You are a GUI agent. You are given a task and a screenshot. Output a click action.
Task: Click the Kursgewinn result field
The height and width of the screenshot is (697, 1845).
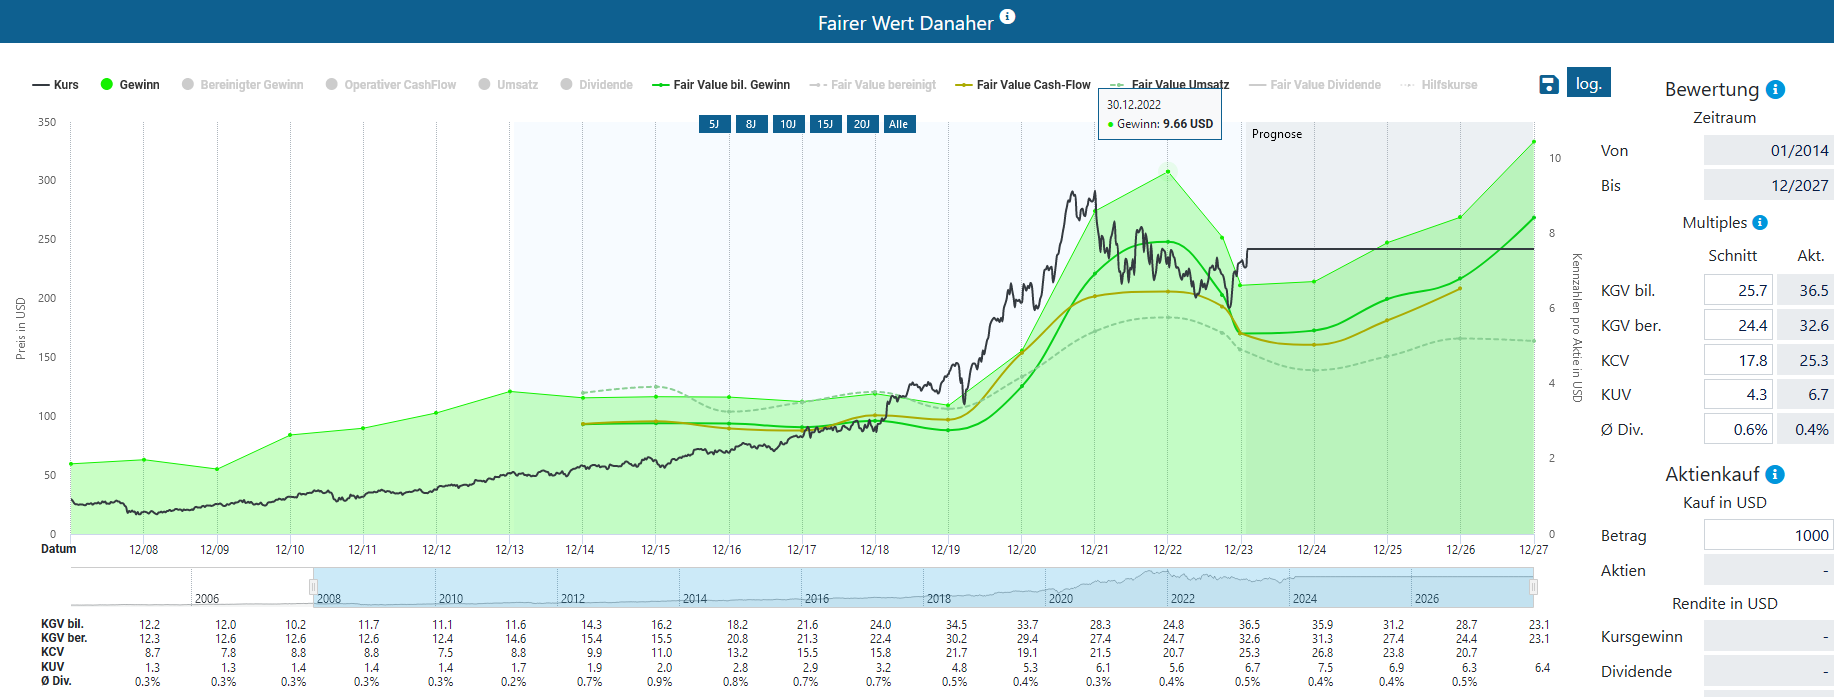click(x=1768, y=636)
